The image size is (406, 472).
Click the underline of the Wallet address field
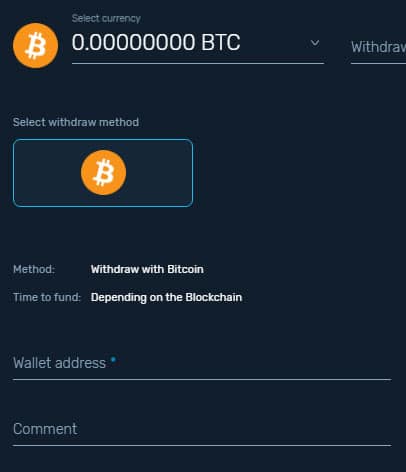202,379
